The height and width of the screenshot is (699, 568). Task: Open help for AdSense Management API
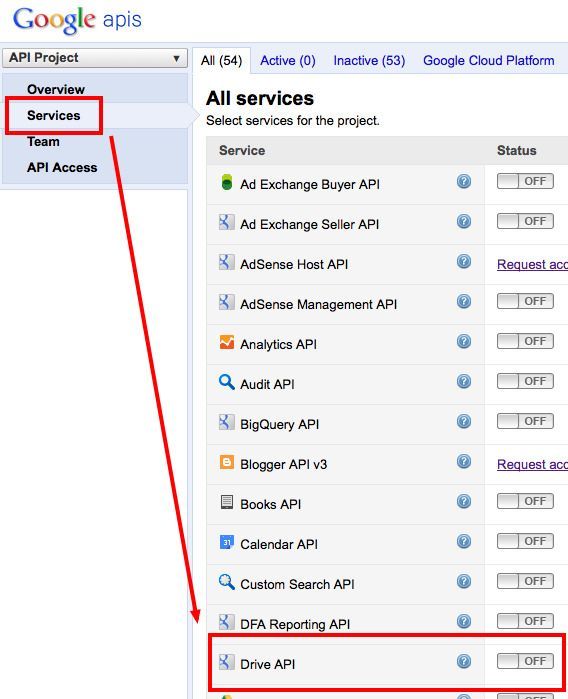click(464, 301)
